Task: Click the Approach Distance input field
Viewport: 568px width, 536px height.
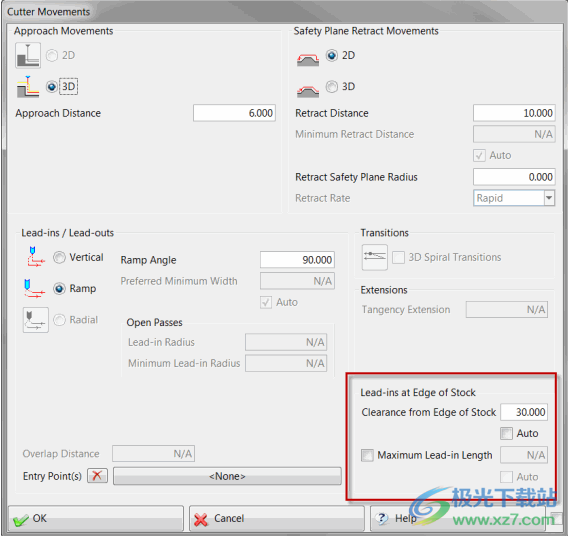Action: point(234,113)
